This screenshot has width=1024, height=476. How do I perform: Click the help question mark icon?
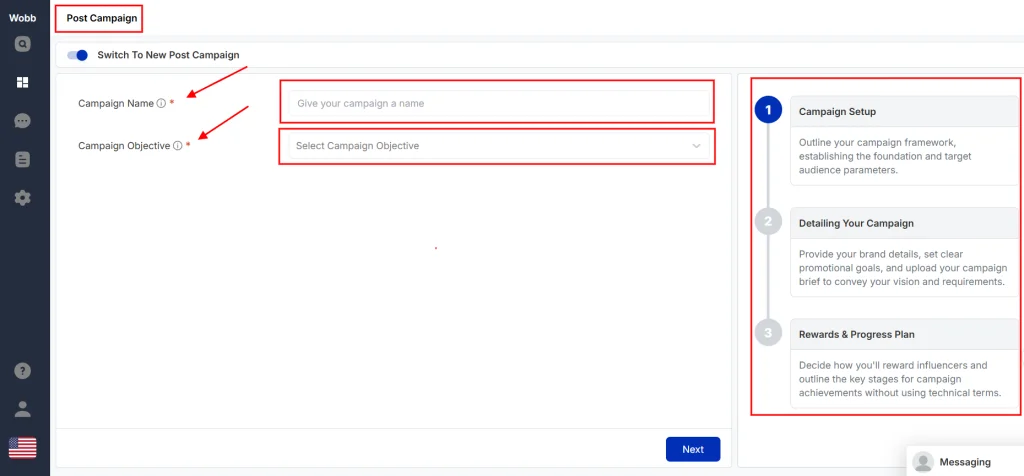pyautogui.click(x=22, y=371)
